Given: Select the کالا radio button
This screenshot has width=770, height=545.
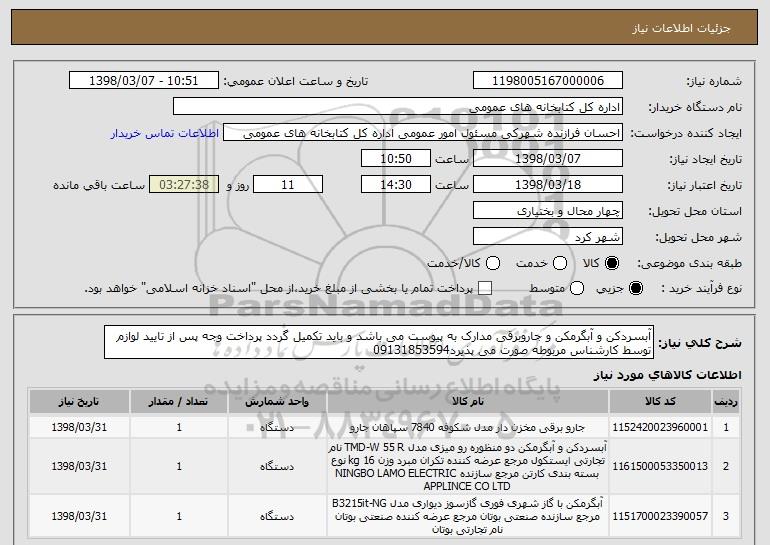Looking at the screenshot, I should pyautogui.click(x=611, y=263).
